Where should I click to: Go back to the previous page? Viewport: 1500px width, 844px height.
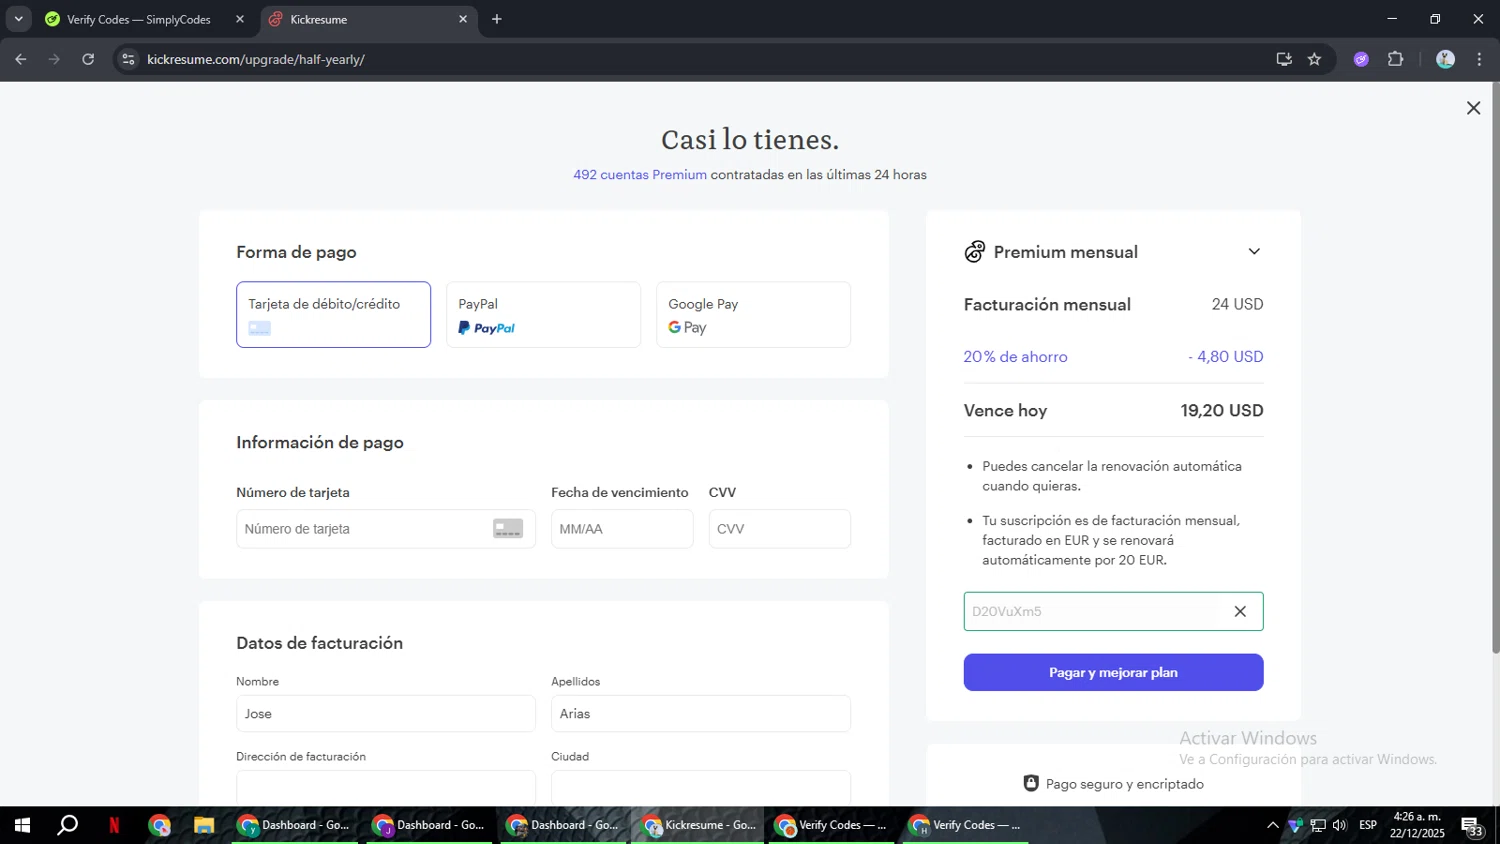click(21, 59)
